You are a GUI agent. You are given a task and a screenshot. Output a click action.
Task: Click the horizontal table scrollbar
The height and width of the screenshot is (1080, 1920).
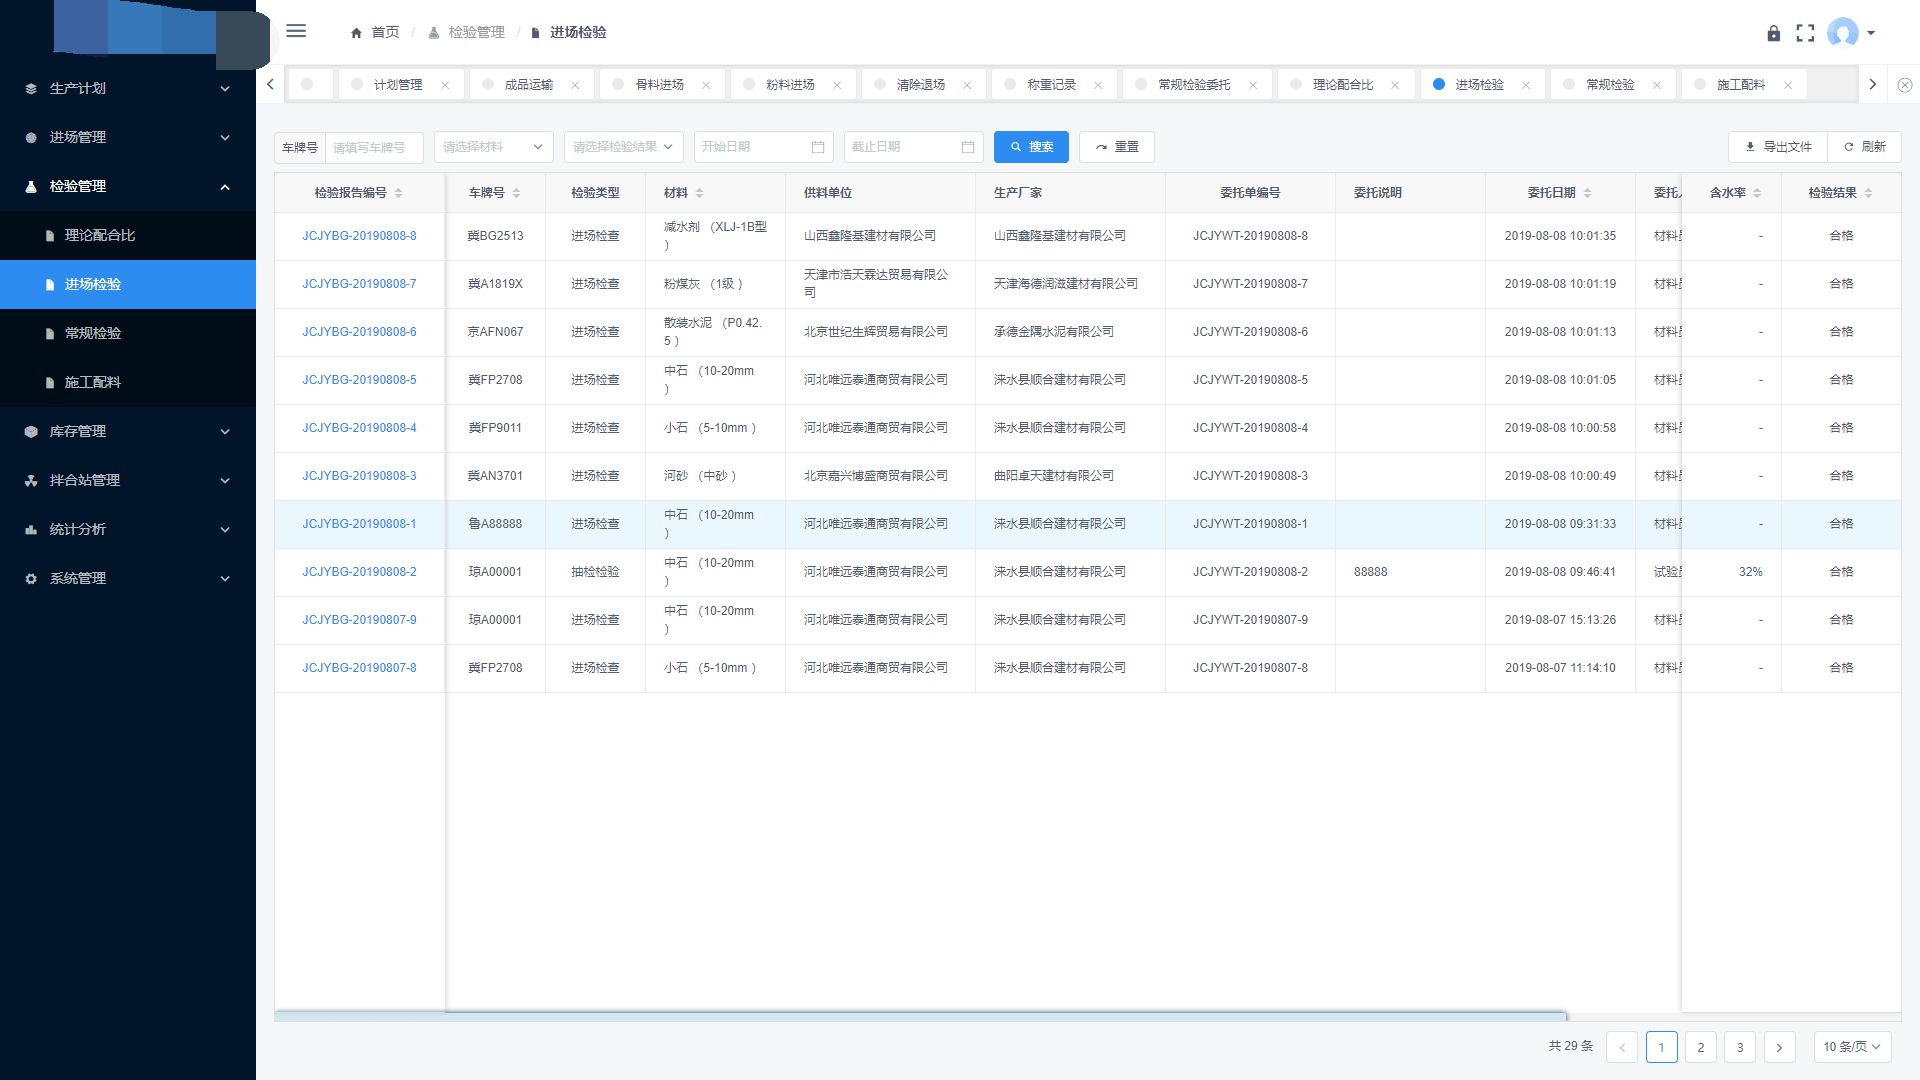click(920, 1016)
